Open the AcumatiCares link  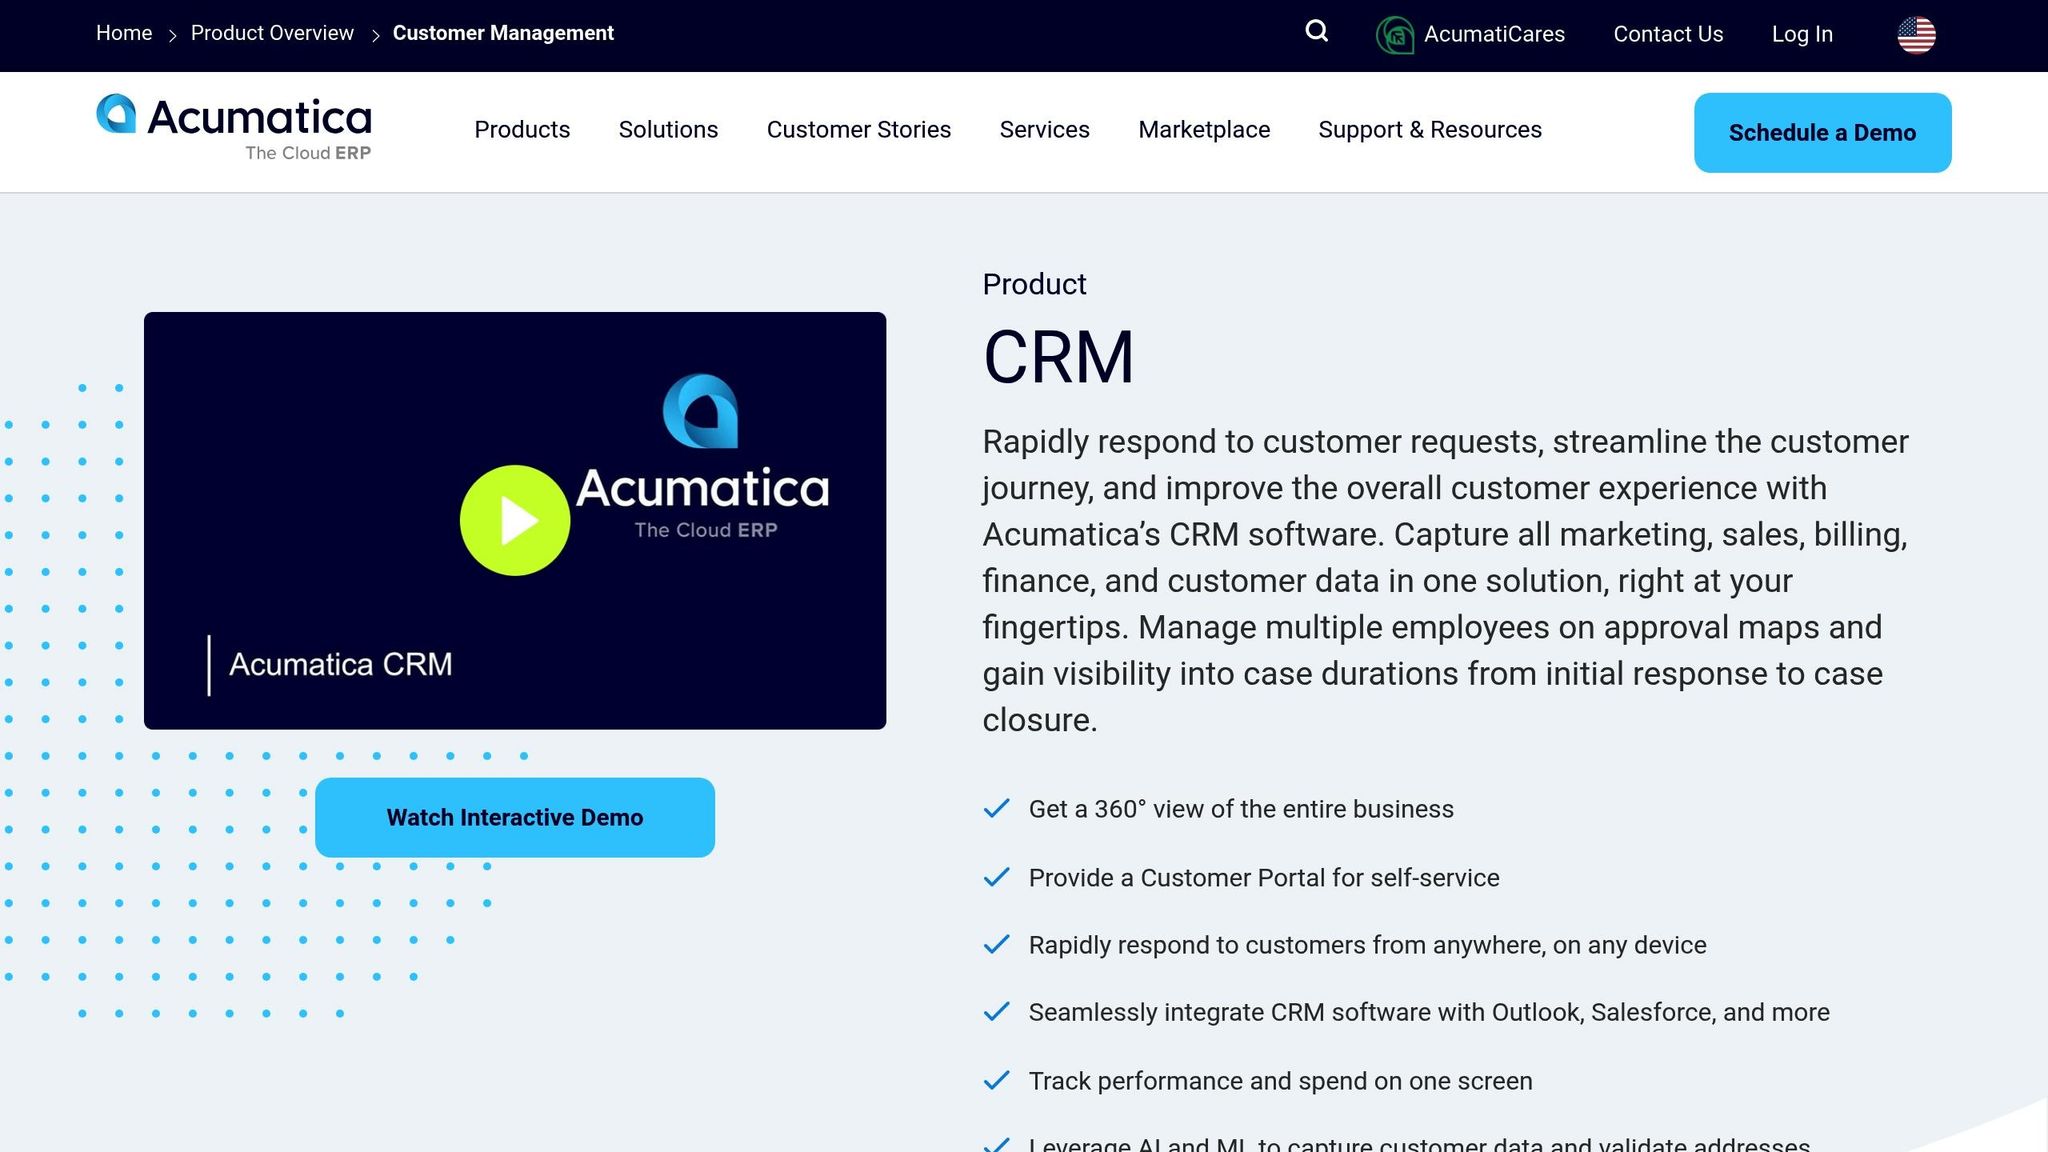point(1494,34)
